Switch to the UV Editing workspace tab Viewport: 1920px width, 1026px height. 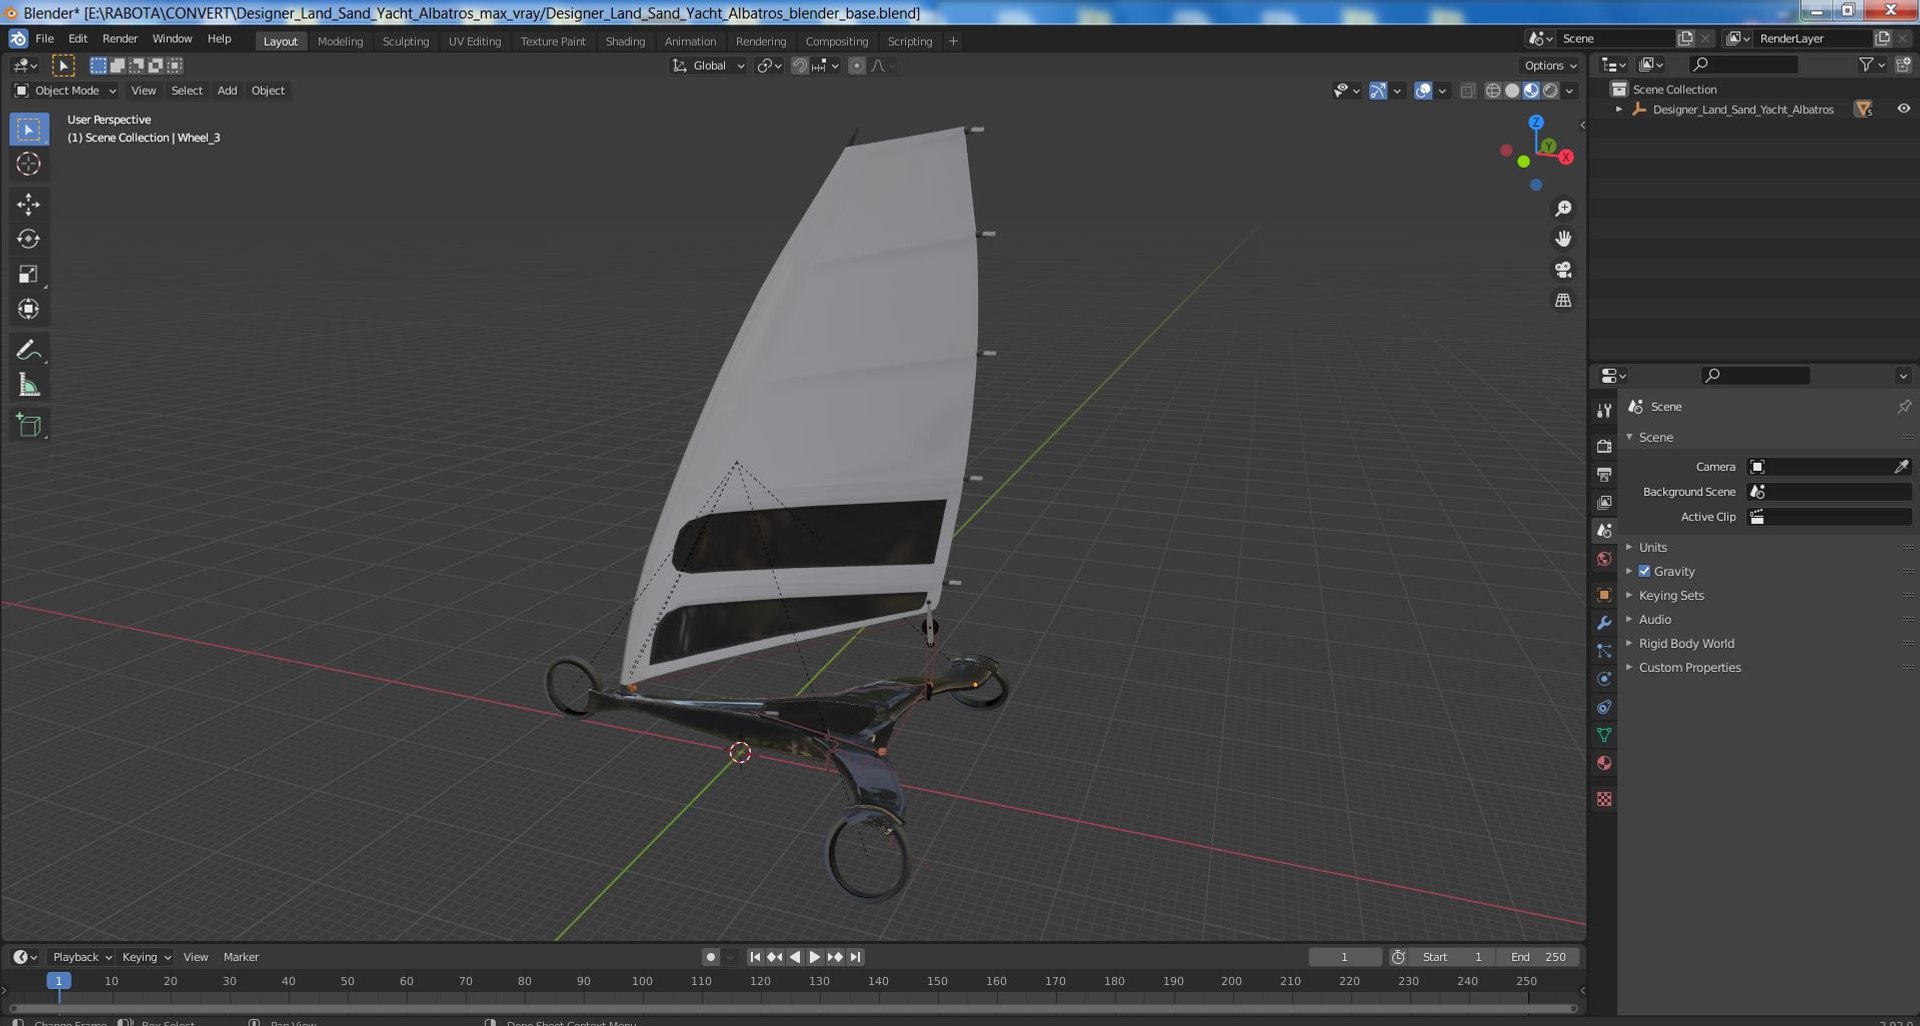click(x=474, y=41)
